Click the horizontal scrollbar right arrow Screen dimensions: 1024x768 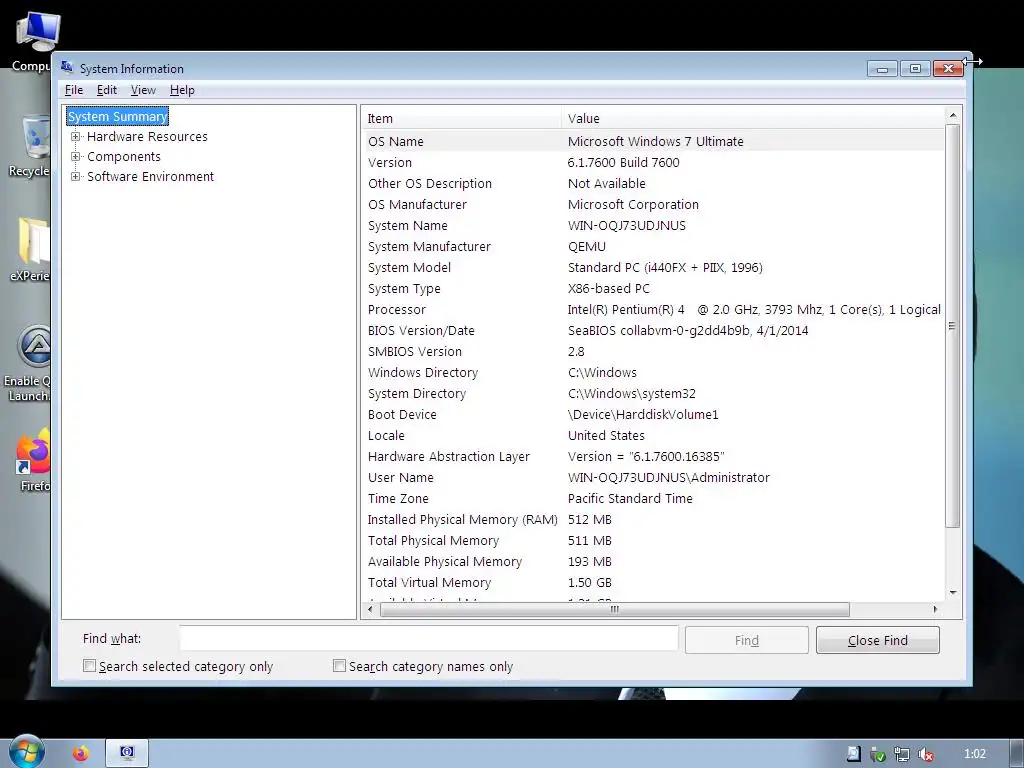[x=935, y=609]
